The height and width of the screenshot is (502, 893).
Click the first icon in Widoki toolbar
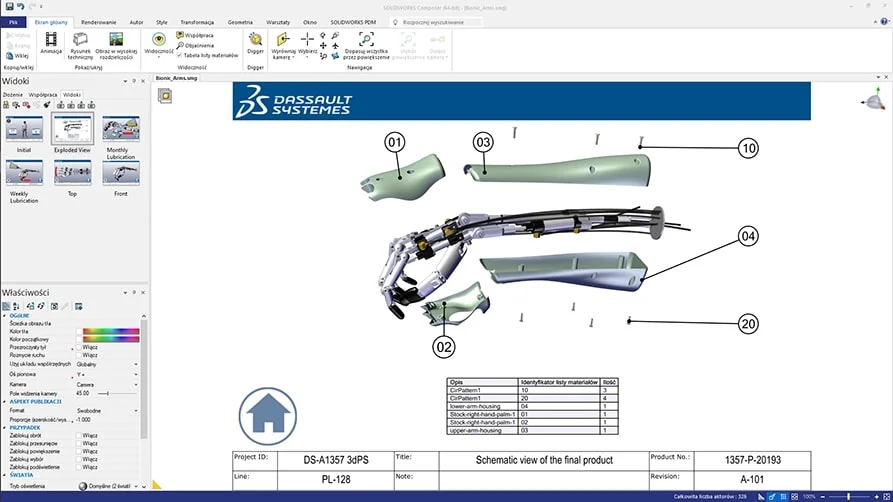click(6, 105)
